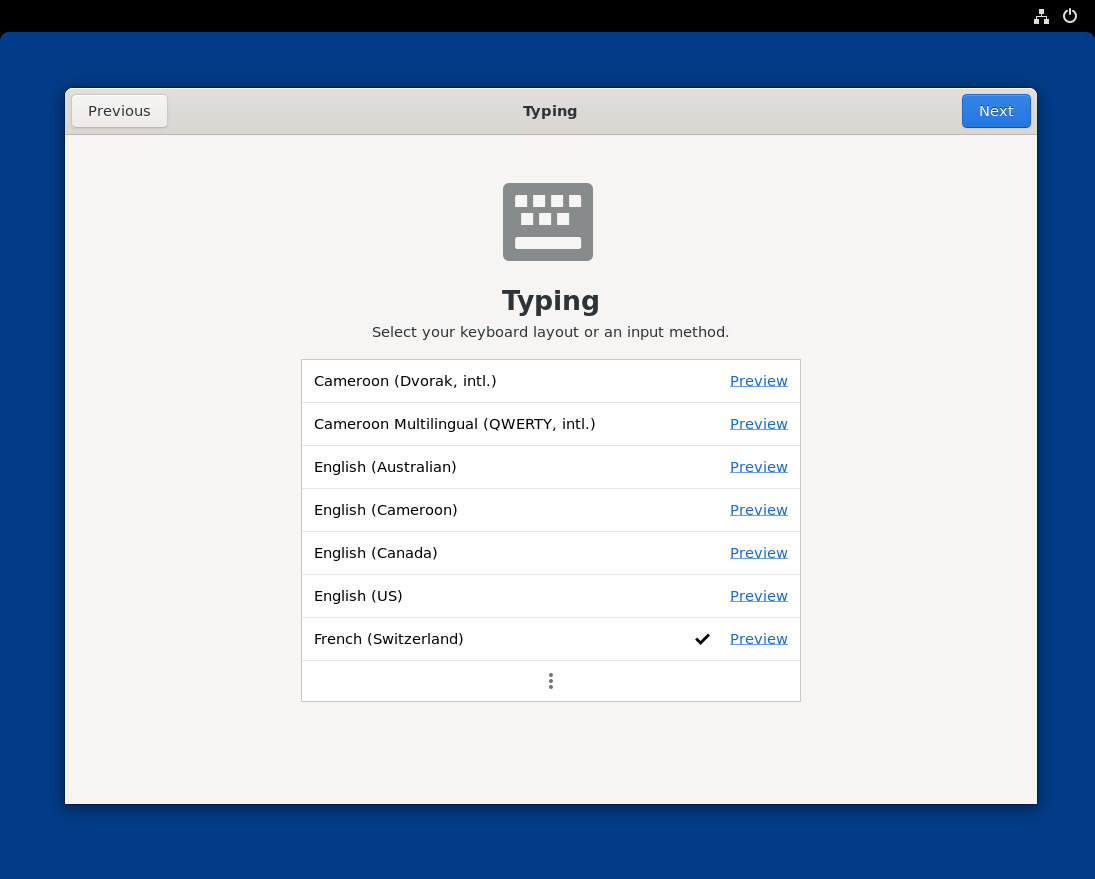Go to the Next setup page
This screenshot has height=879, width=1095.
click(x=995, y=111)
